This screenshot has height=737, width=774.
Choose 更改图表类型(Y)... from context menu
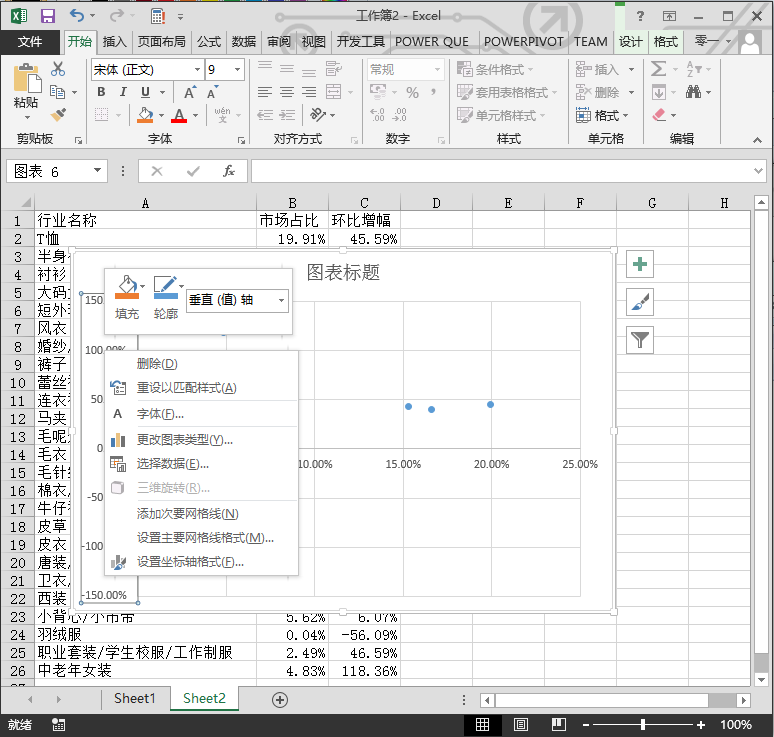(201, 439)
